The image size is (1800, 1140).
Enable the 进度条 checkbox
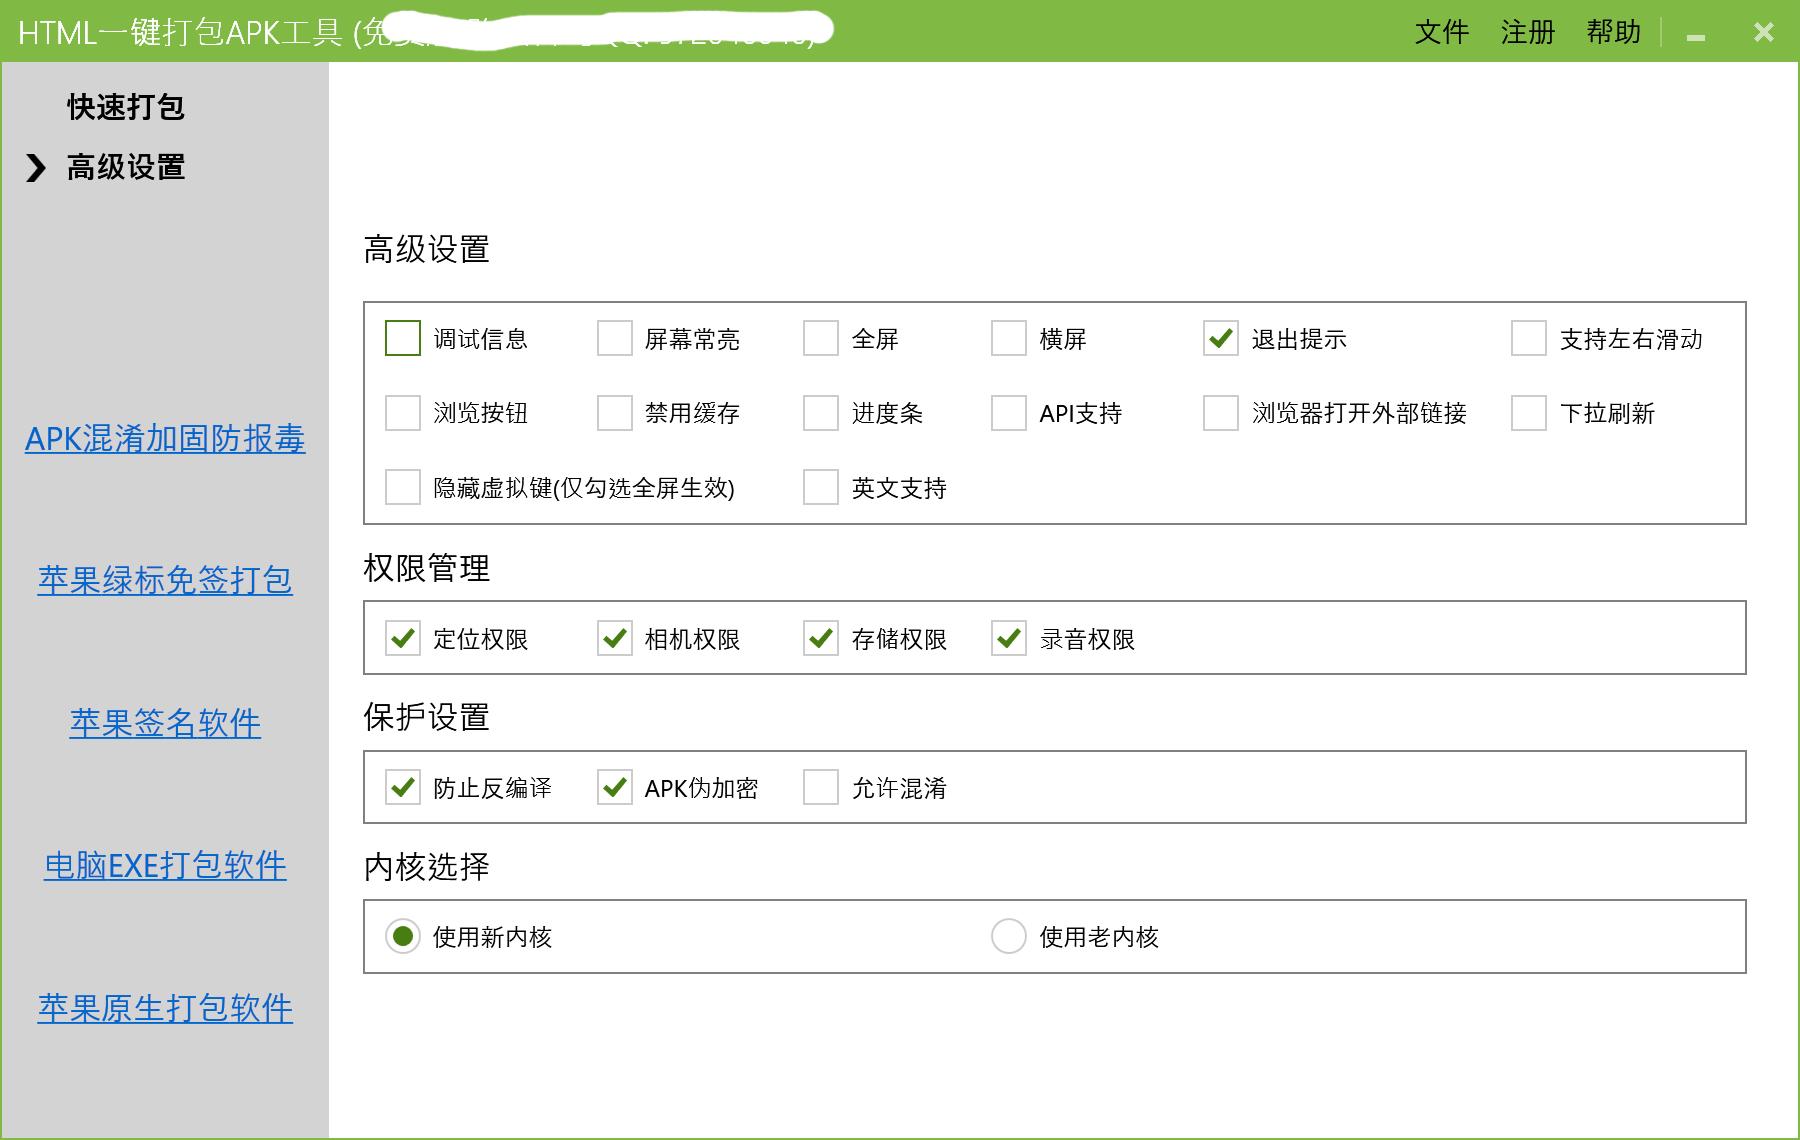[x=820, y=413]
